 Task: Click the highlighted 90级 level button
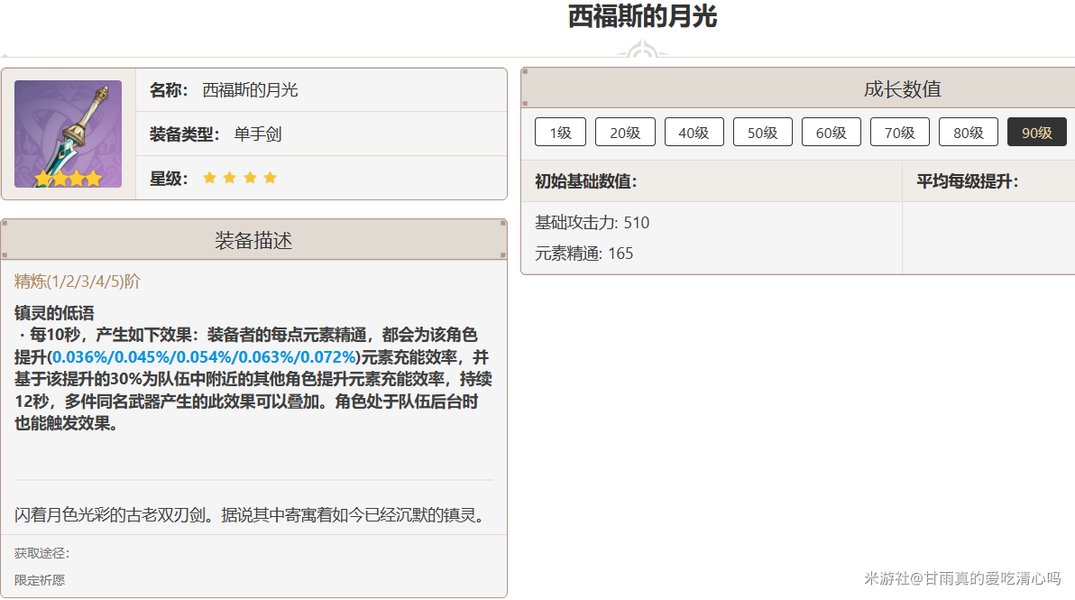[x=1037, y=132]
